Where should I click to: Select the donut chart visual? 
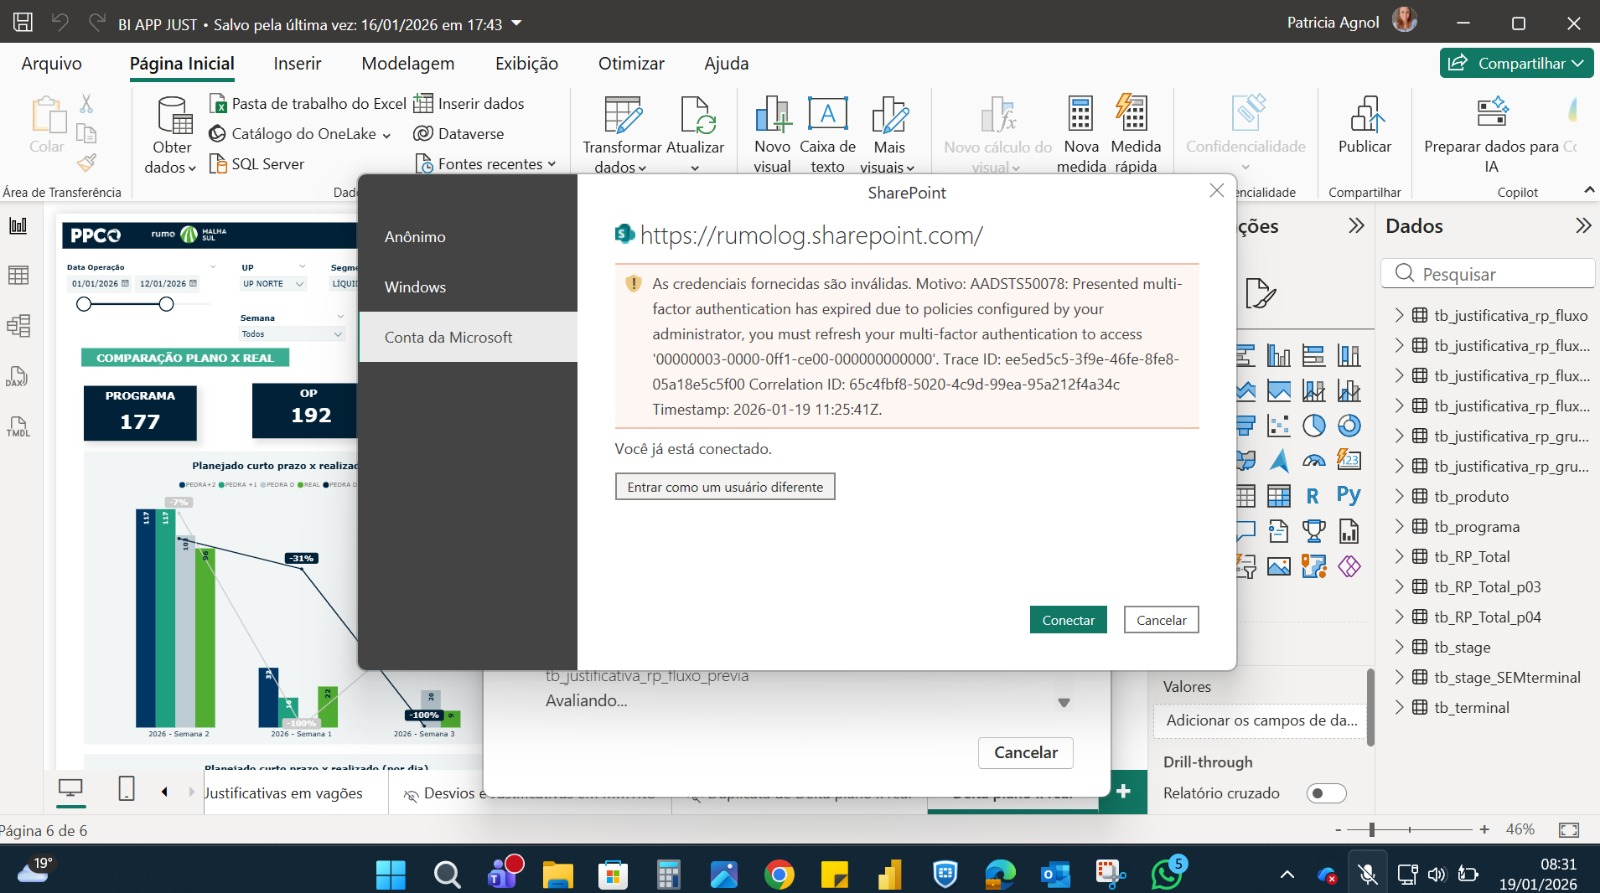(1349, 426)
